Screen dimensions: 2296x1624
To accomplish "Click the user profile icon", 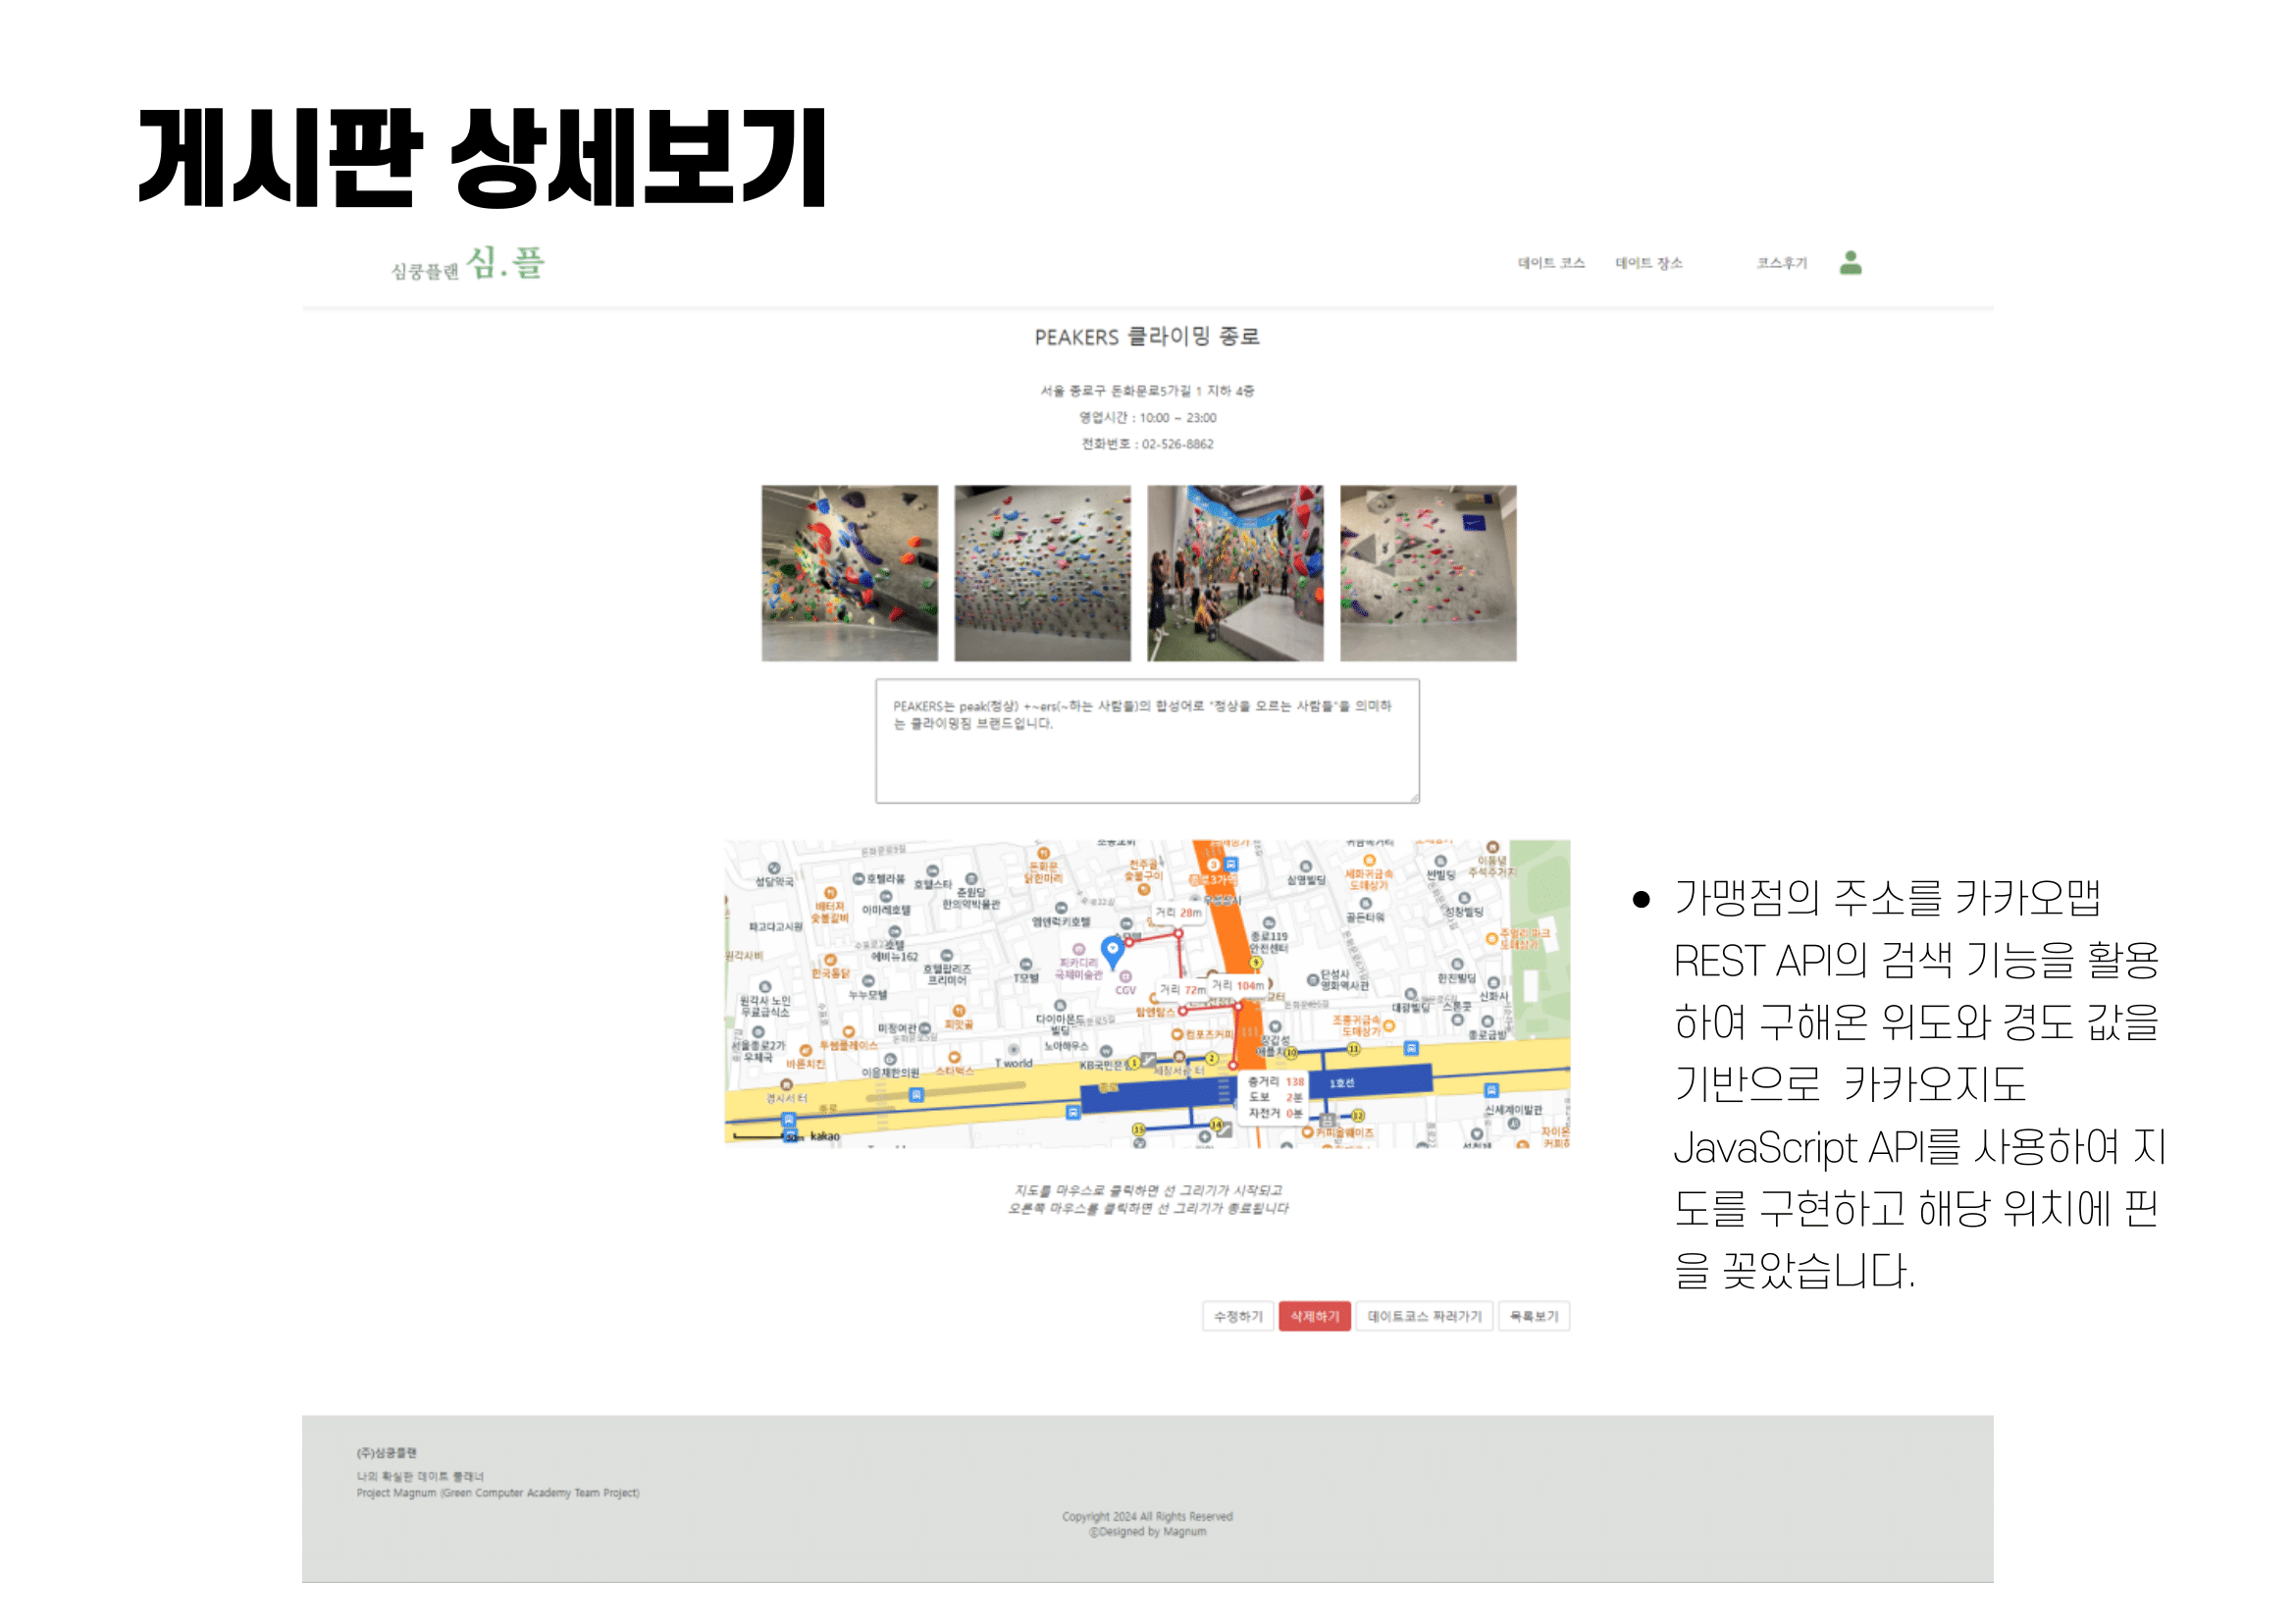I will point(1850,263).
